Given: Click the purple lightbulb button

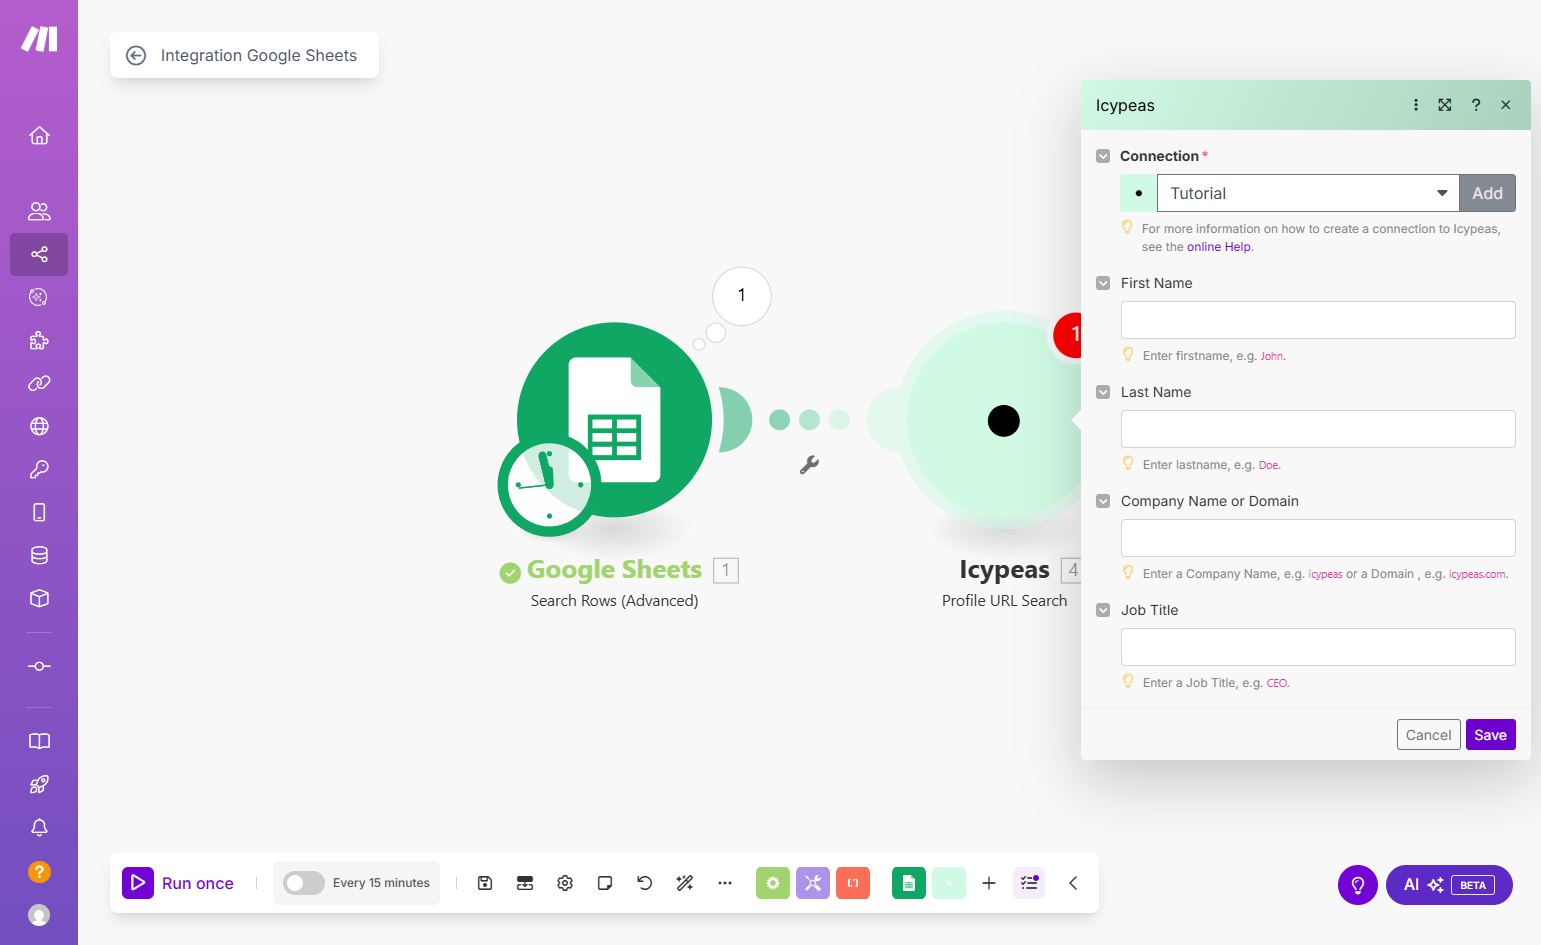Looking at the screenshot, I should click(x=1358, y=885).
